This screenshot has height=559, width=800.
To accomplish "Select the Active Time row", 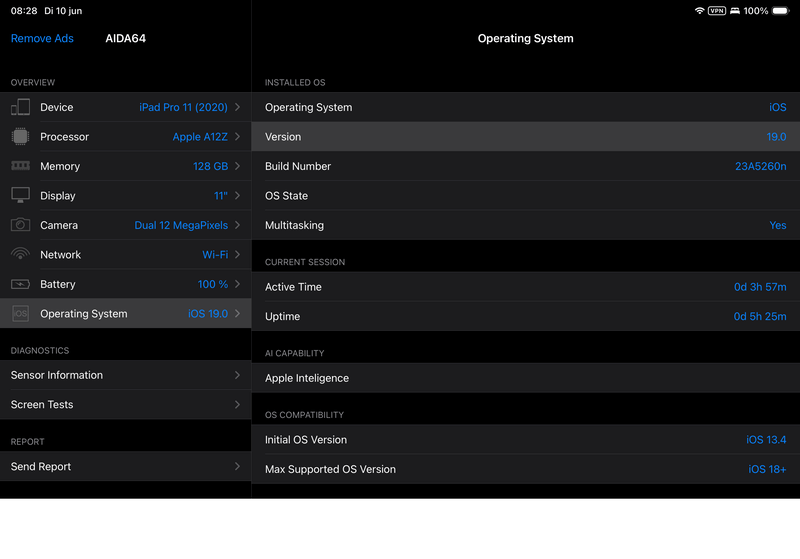I will coord(526,287).
